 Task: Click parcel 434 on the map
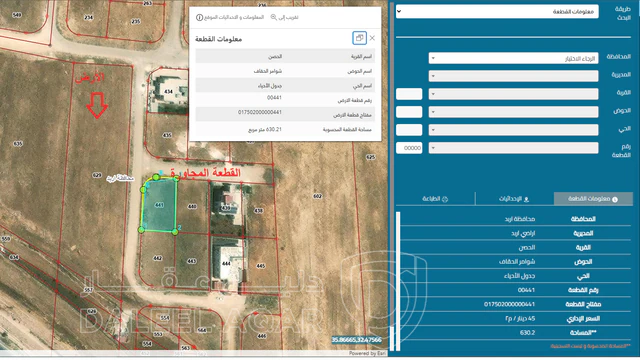[169, 91]
